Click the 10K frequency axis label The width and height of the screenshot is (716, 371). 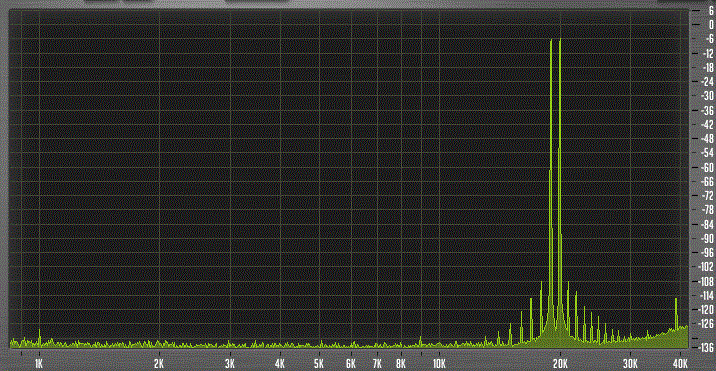(x=439, y=365)
